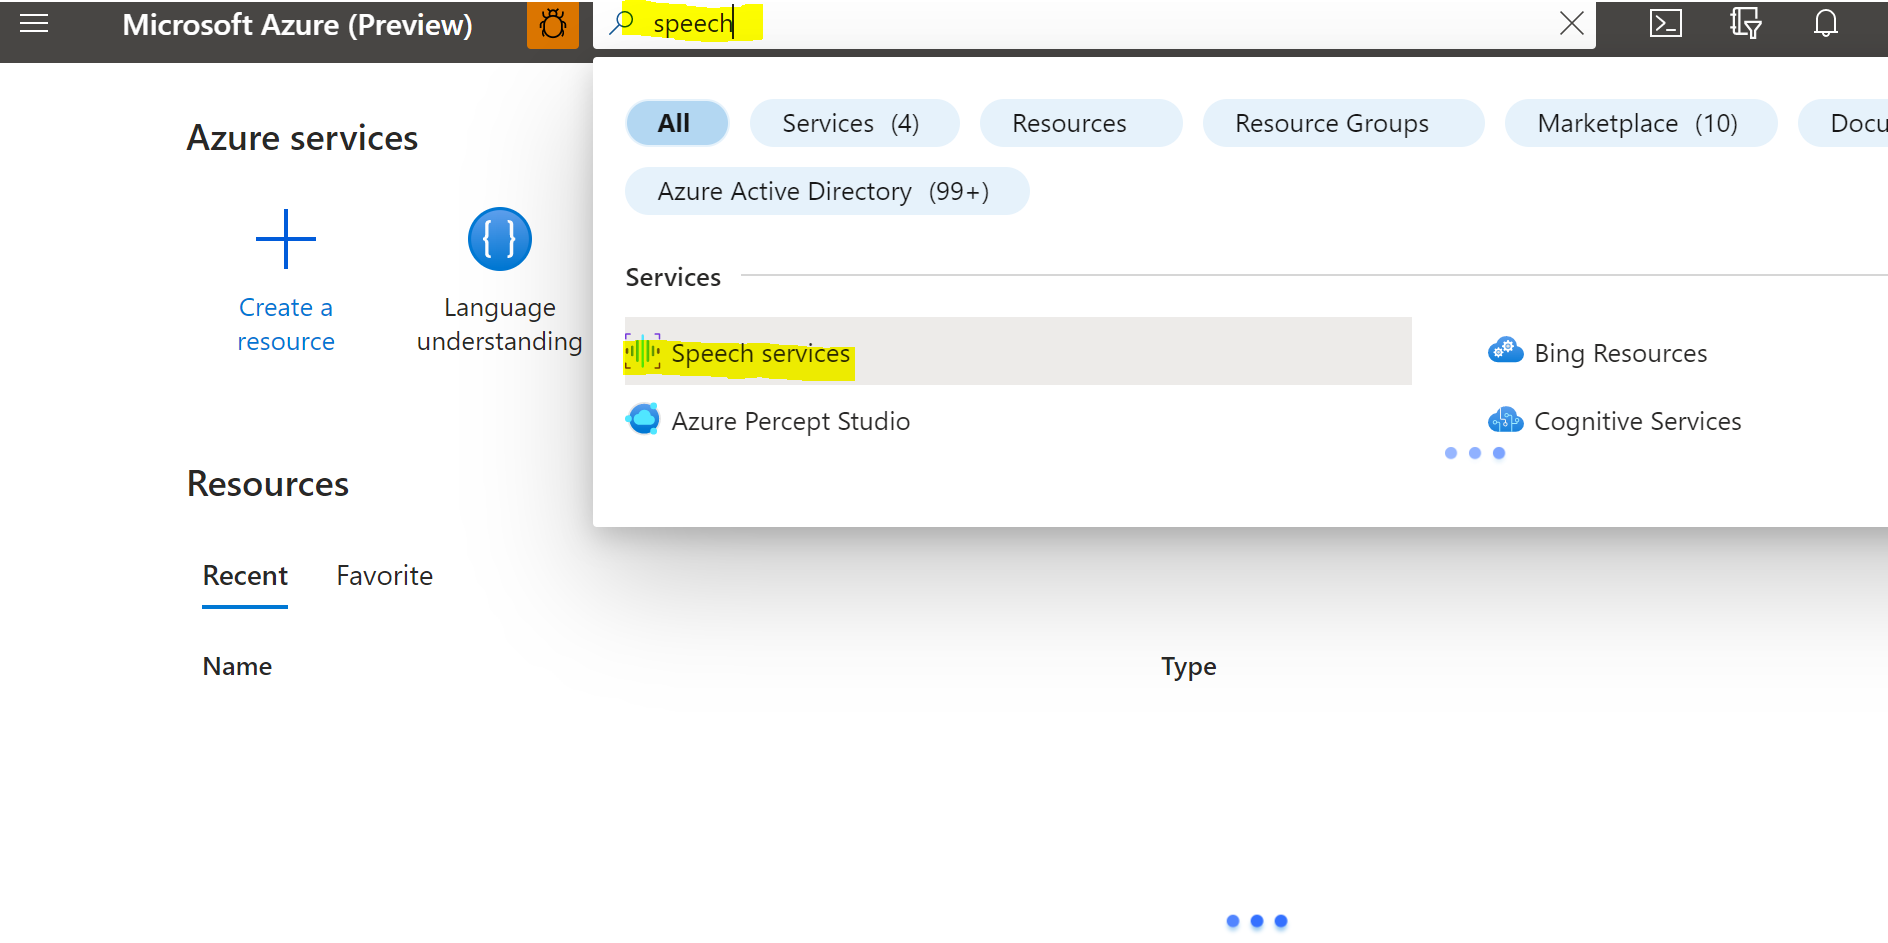
Task: Filter results by Resource Groups
Action: point(1343,123)
